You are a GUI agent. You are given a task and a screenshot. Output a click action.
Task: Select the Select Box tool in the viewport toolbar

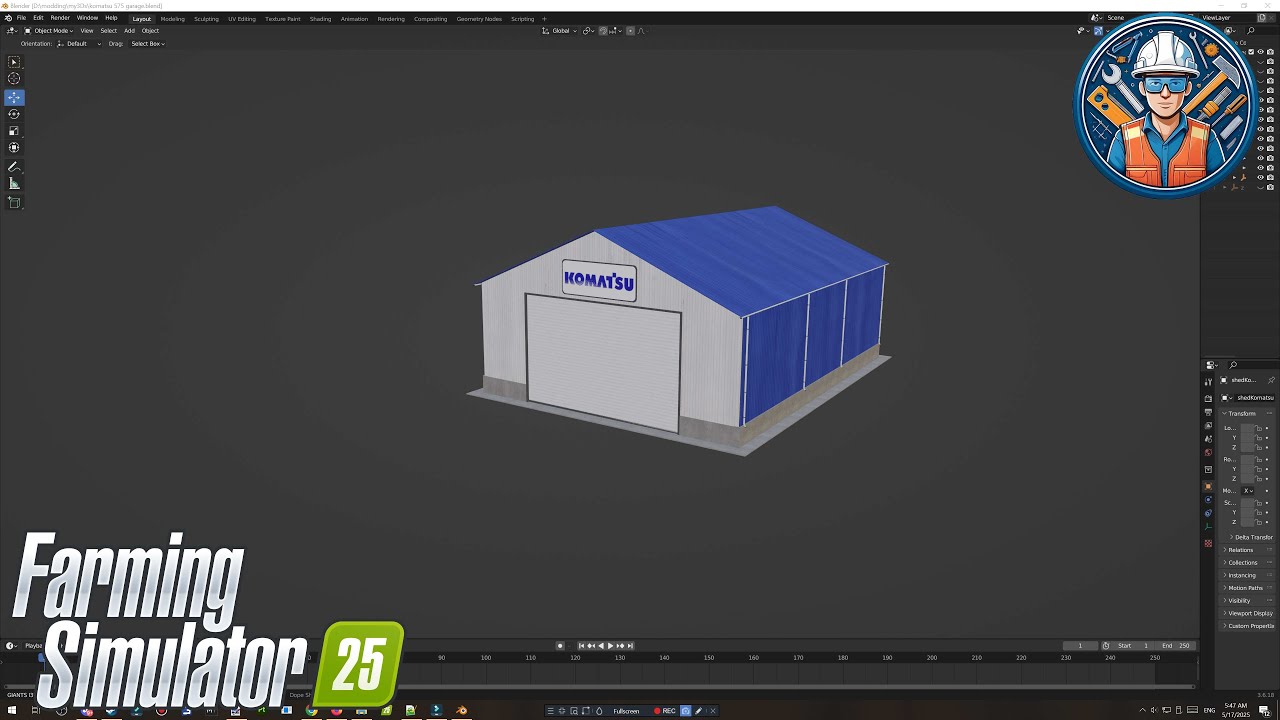click(14, 62)
